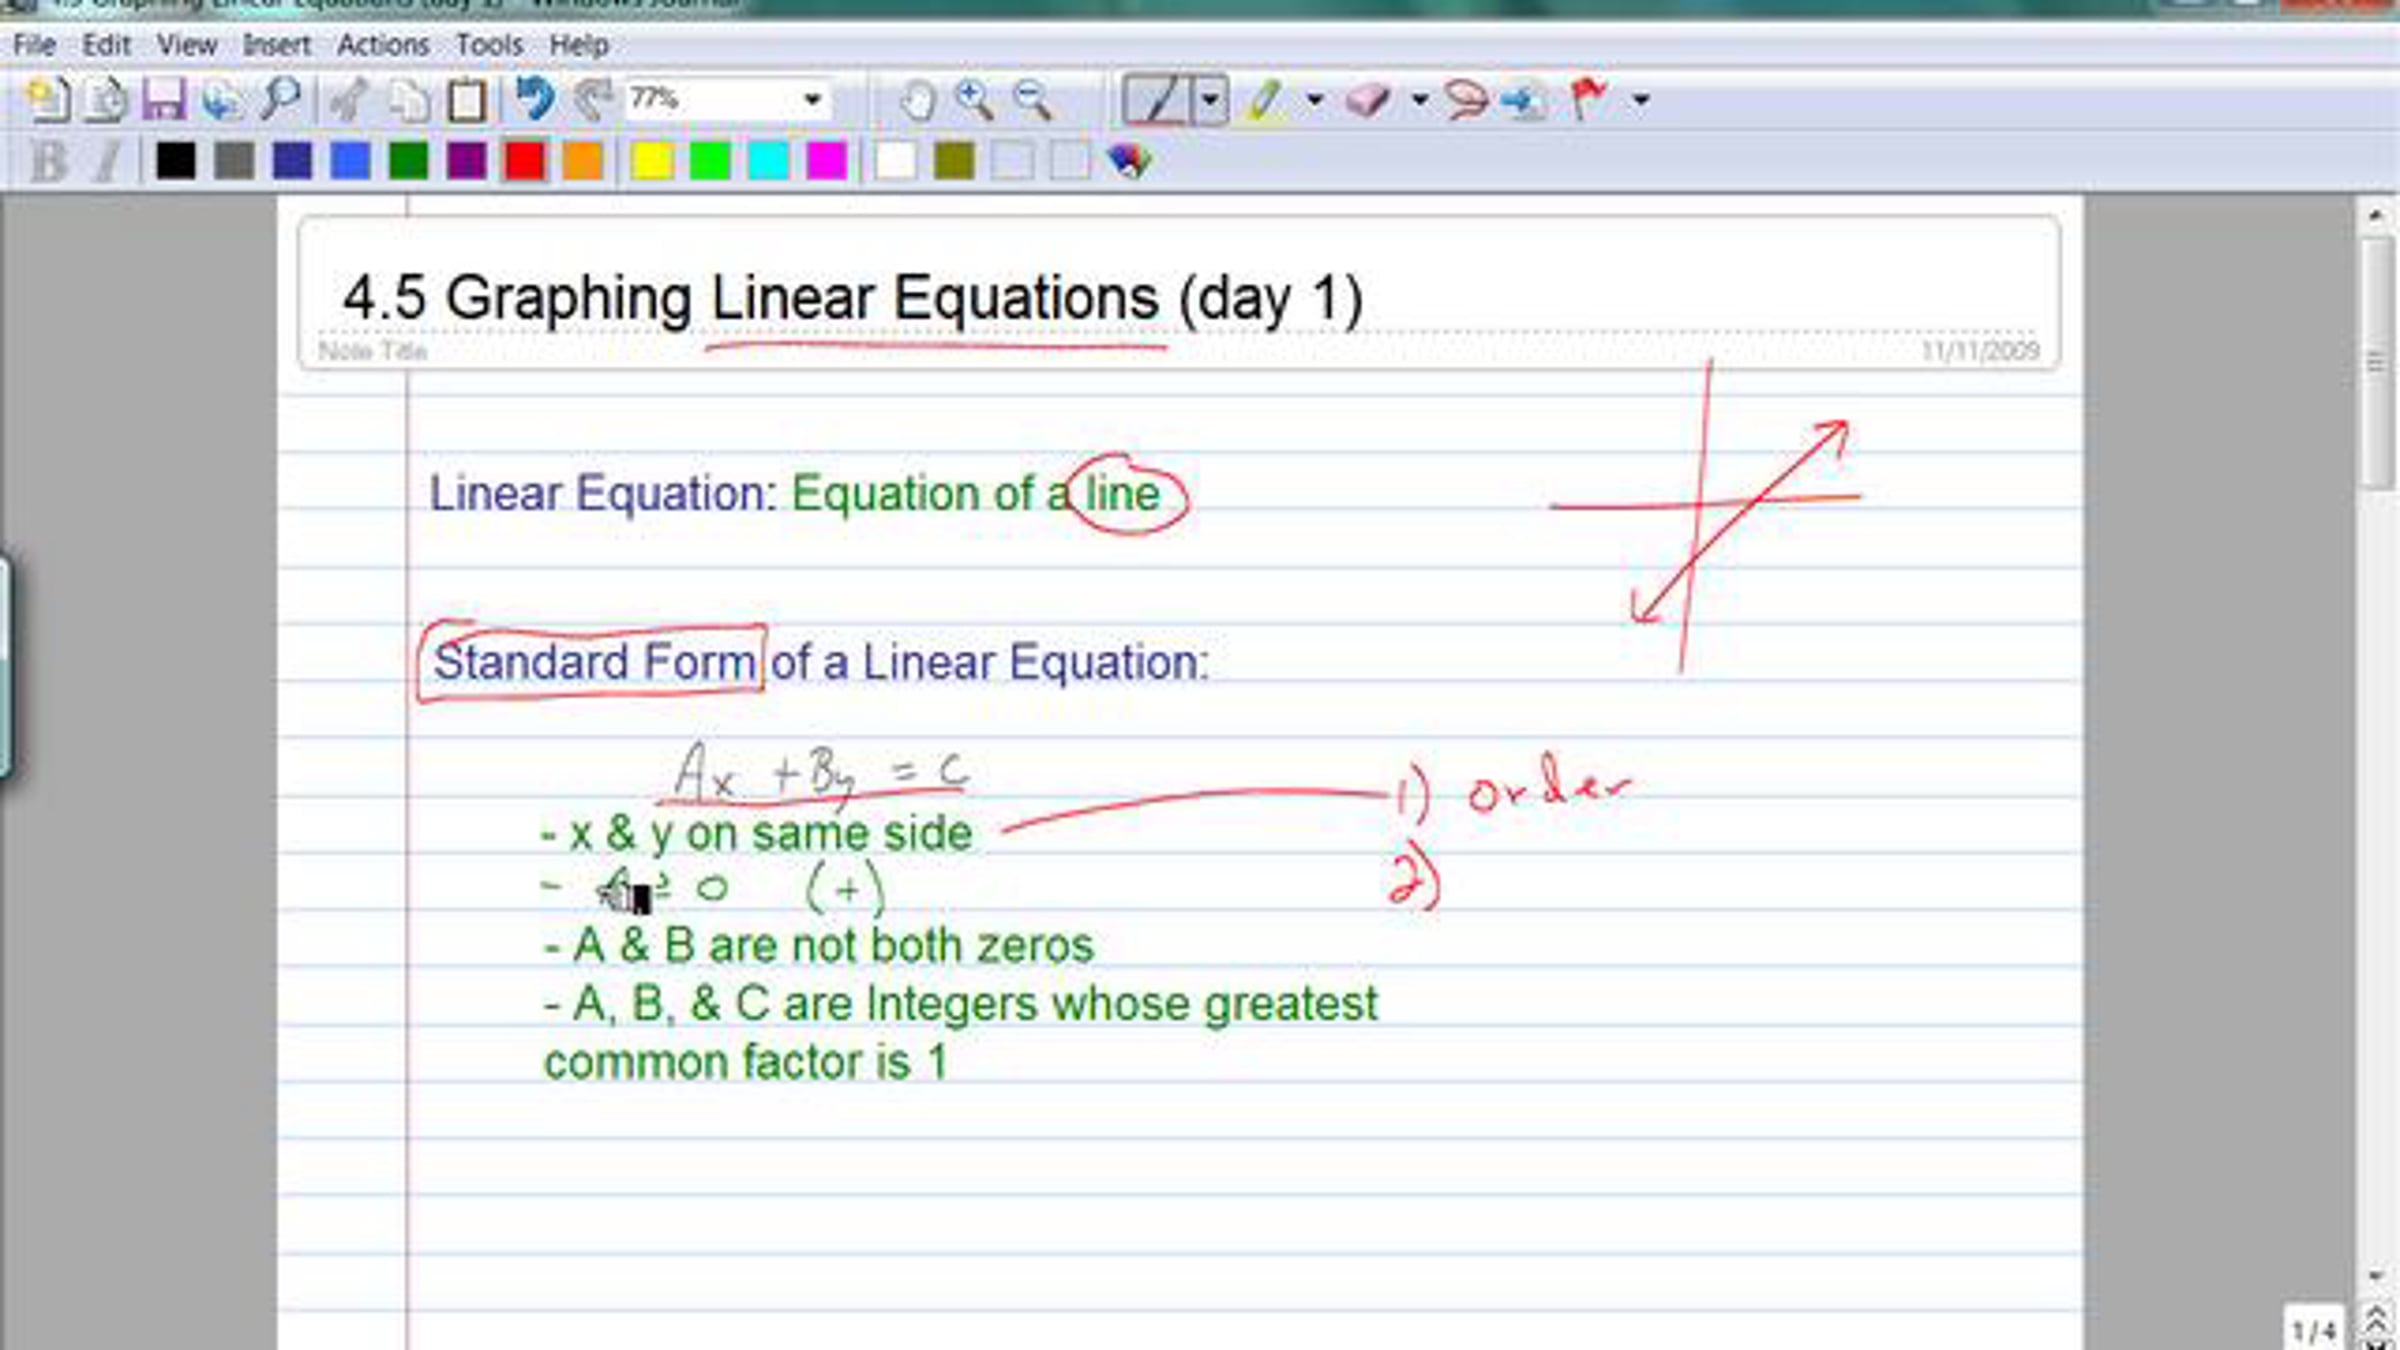
Task: Open the custom color palette icon
Action: pos(1130,161)
